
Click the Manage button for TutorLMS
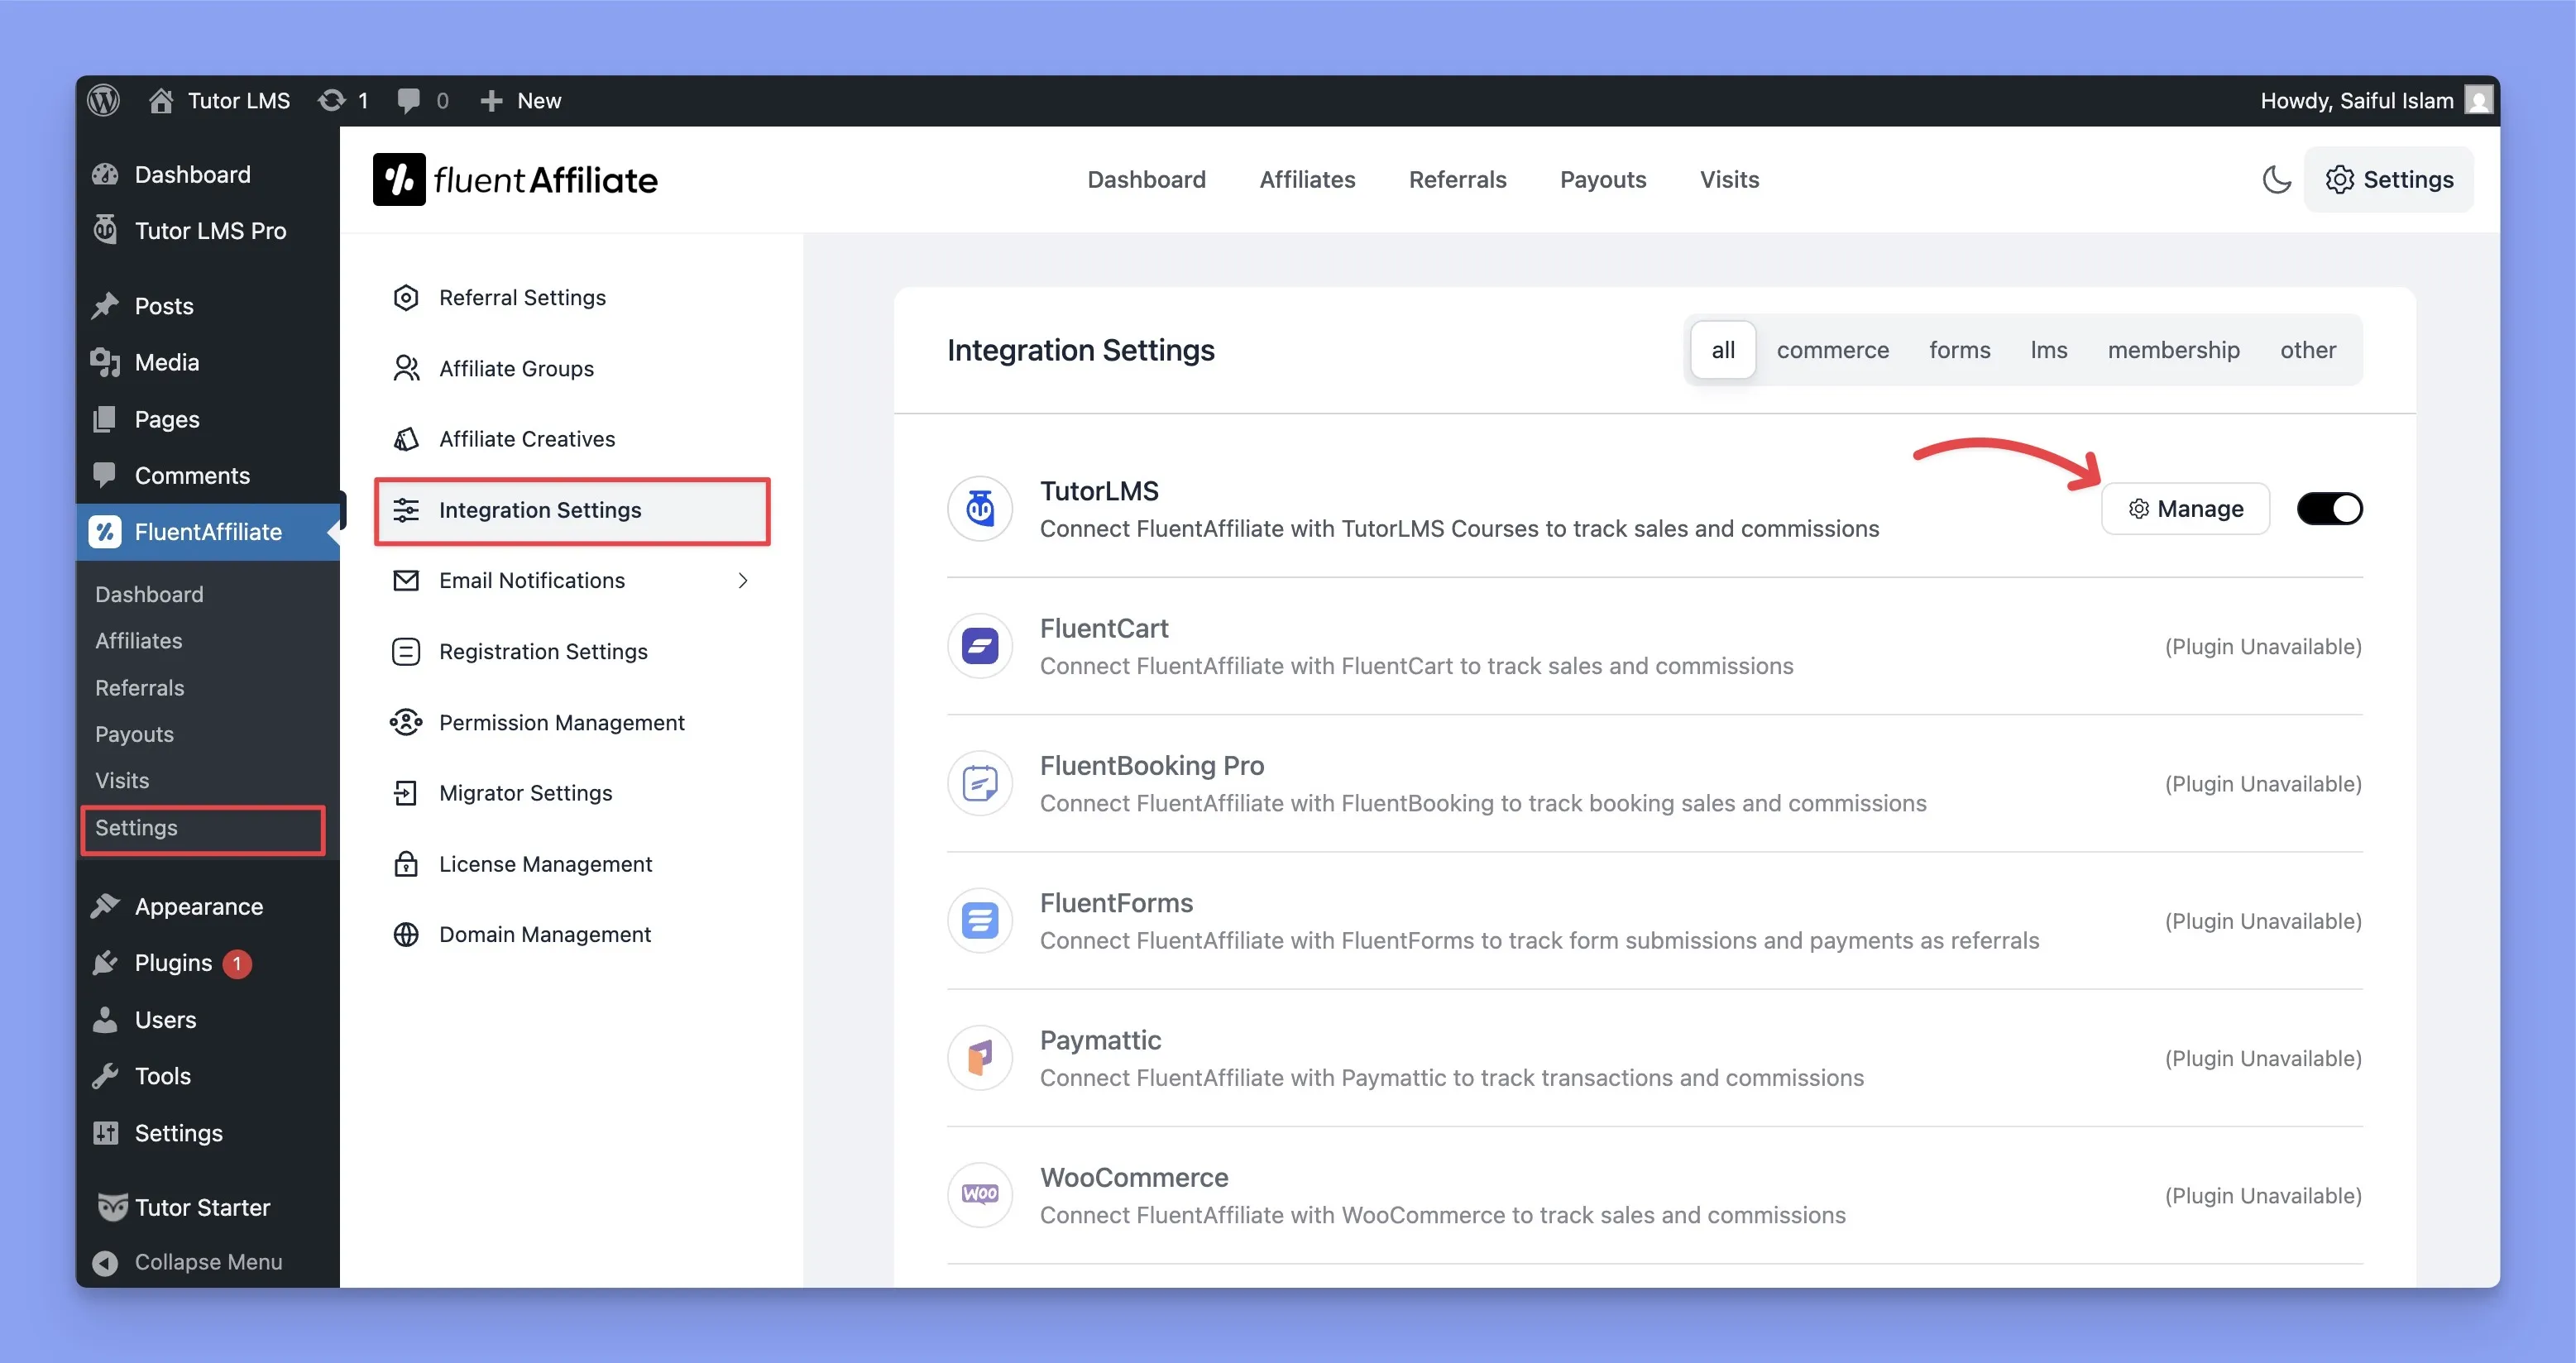2185,508
